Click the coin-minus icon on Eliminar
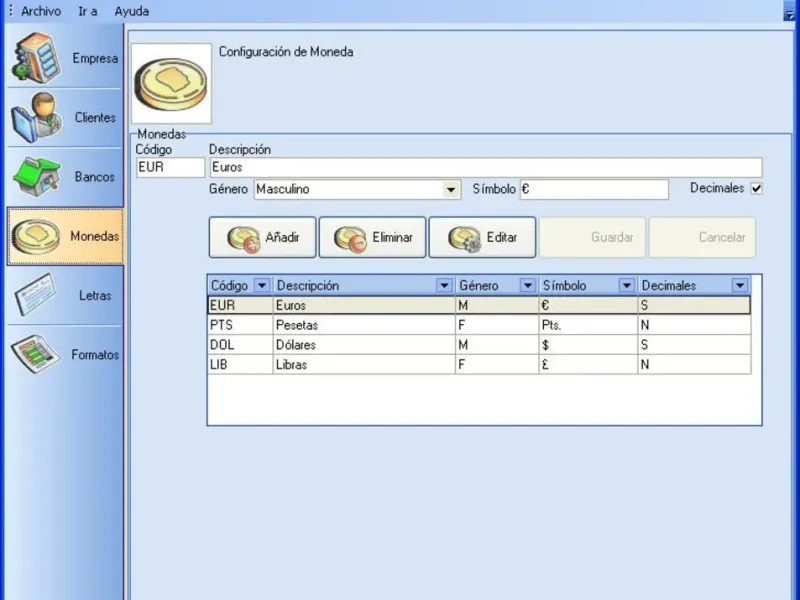 (350, 239)
